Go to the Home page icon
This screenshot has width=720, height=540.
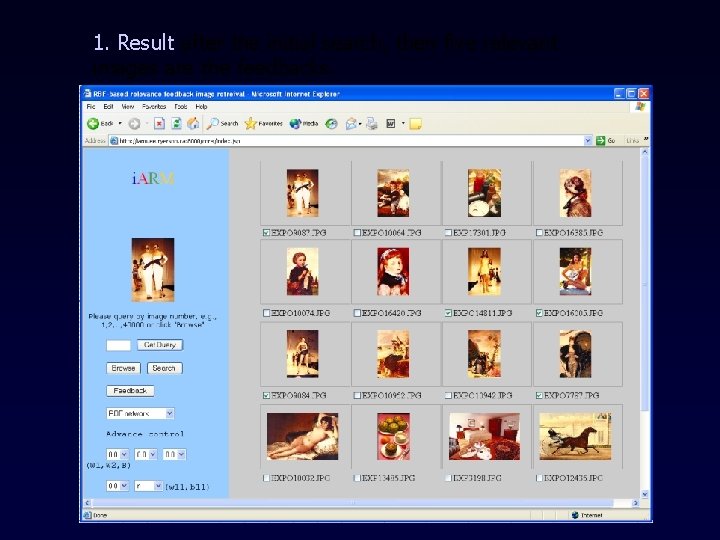point(193,123)
